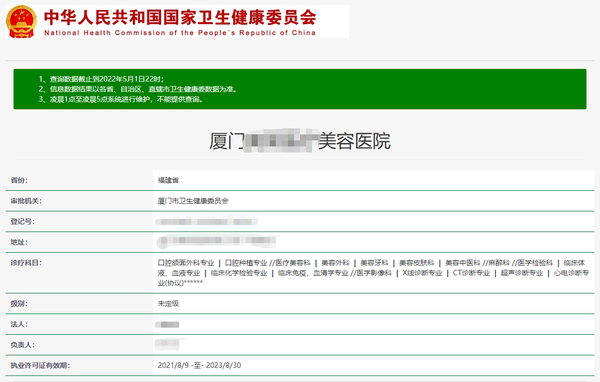Select the validity period 2021/8/9 -至- 2023/8/30

pyautogui.click(x=199, y=366)
